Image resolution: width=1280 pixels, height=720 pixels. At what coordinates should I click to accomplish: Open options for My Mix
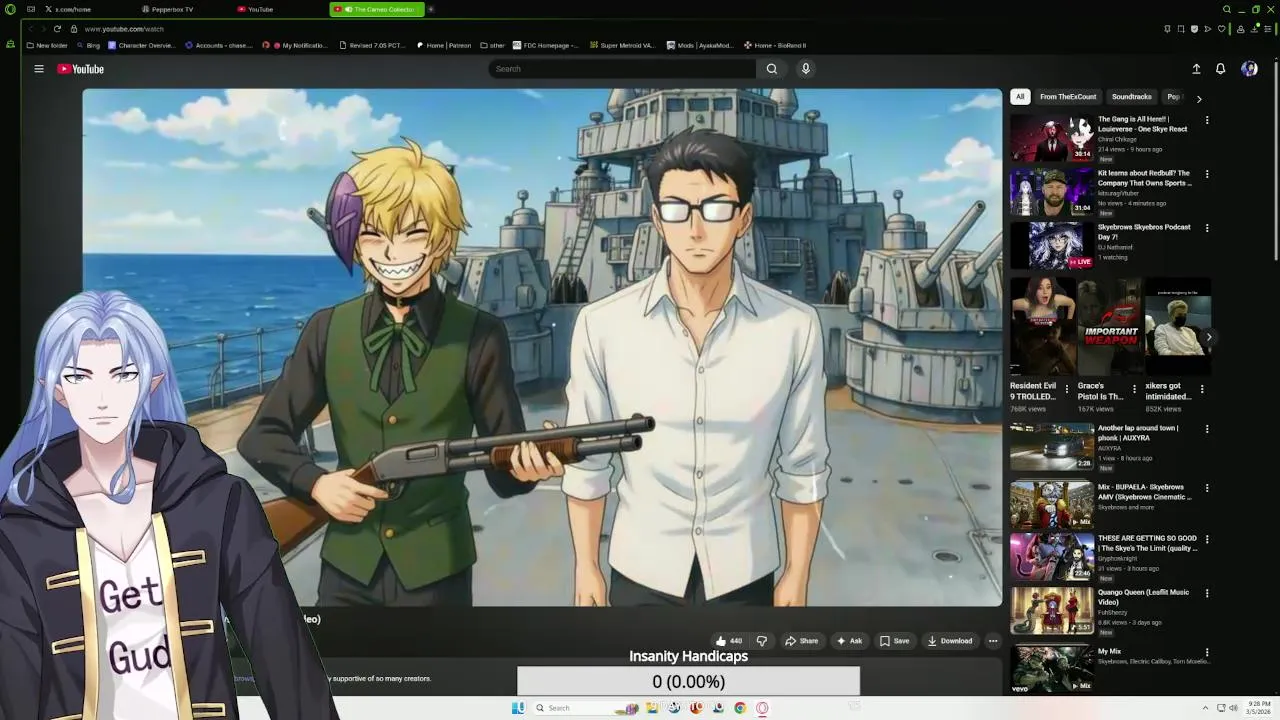click(1207, 652)
